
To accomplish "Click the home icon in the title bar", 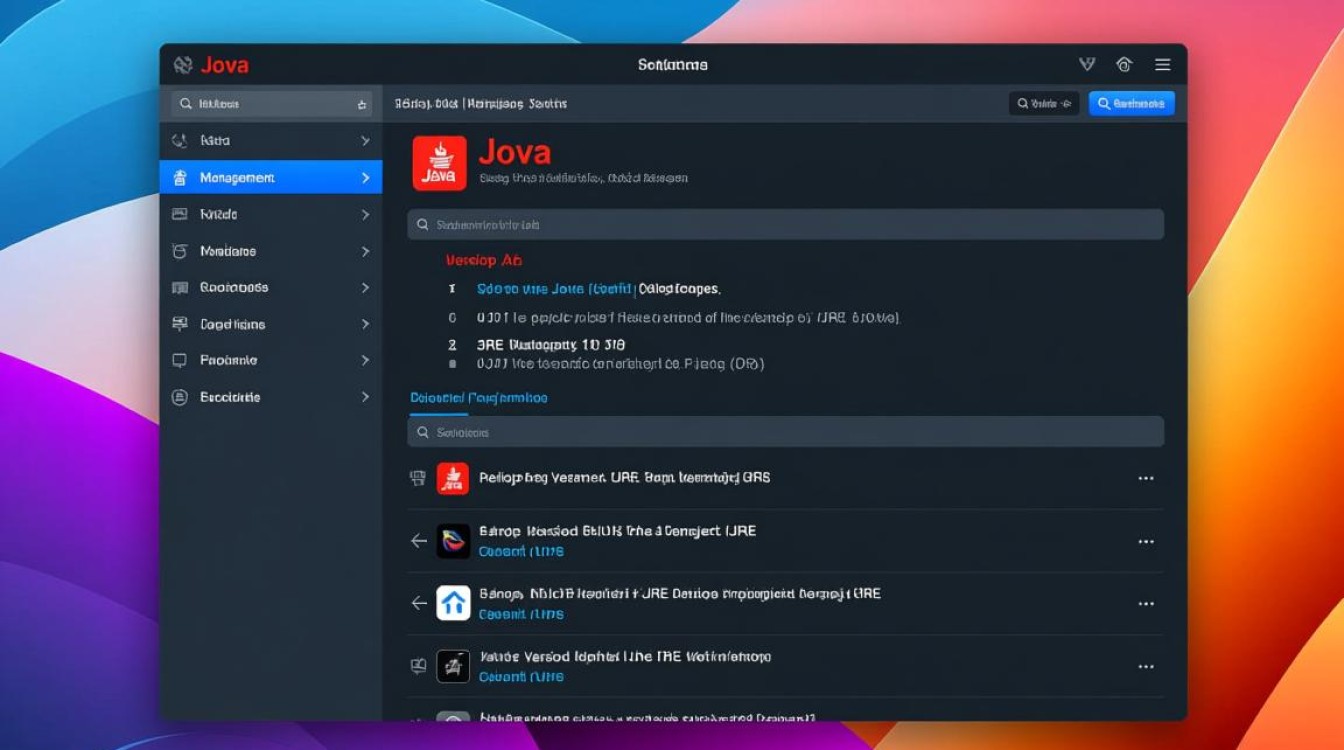I will click(x=1124, y=65).
